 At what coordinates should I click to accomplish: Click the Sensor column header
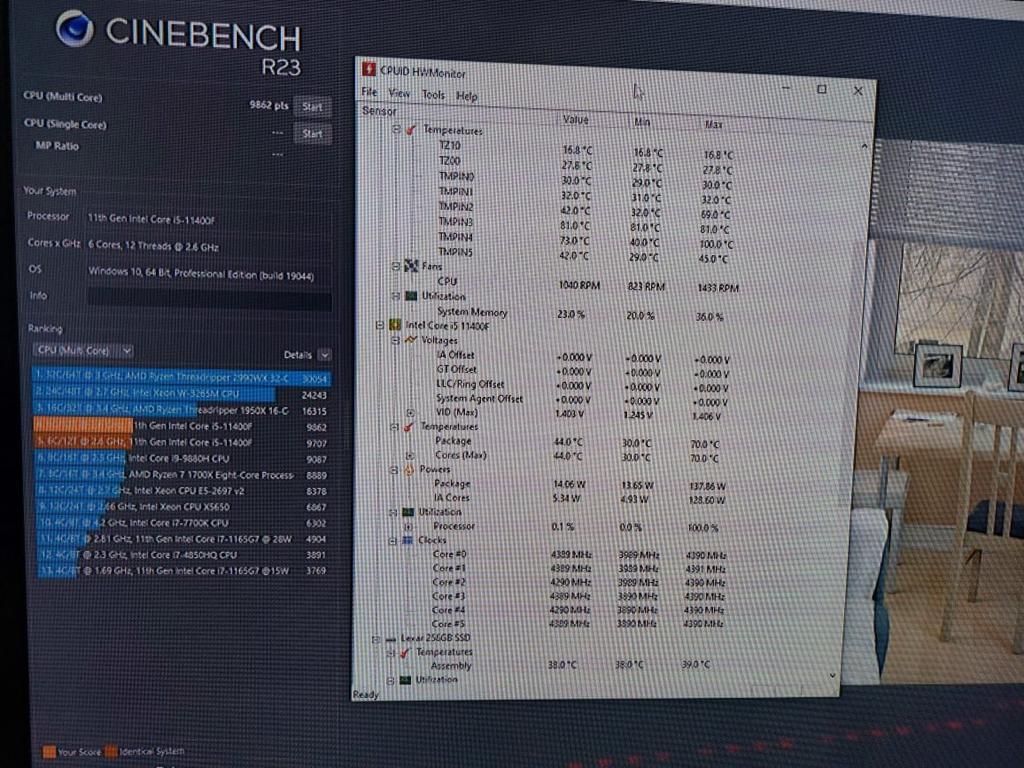click(379, 111)
